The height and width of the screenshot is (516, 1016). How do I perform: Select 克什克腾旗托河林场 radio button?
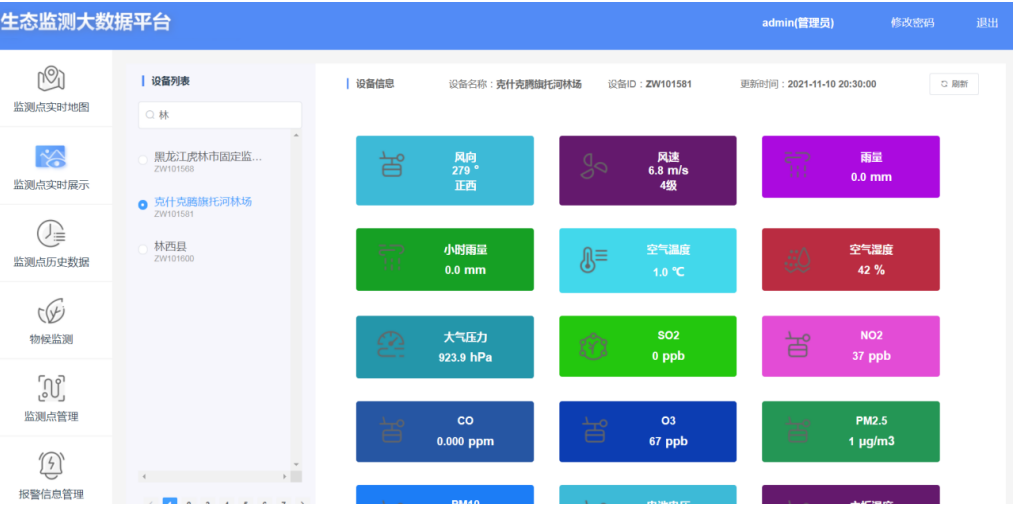(143, 205)
